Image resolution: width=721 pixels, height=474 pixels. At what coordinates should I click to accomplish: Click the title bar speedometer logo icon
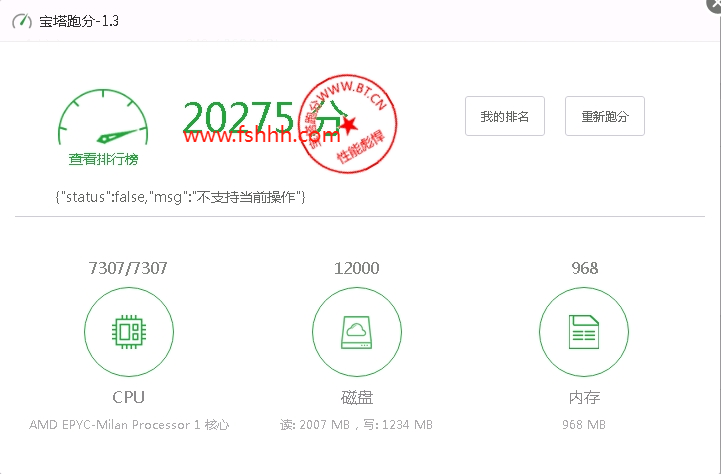[22, 21]
